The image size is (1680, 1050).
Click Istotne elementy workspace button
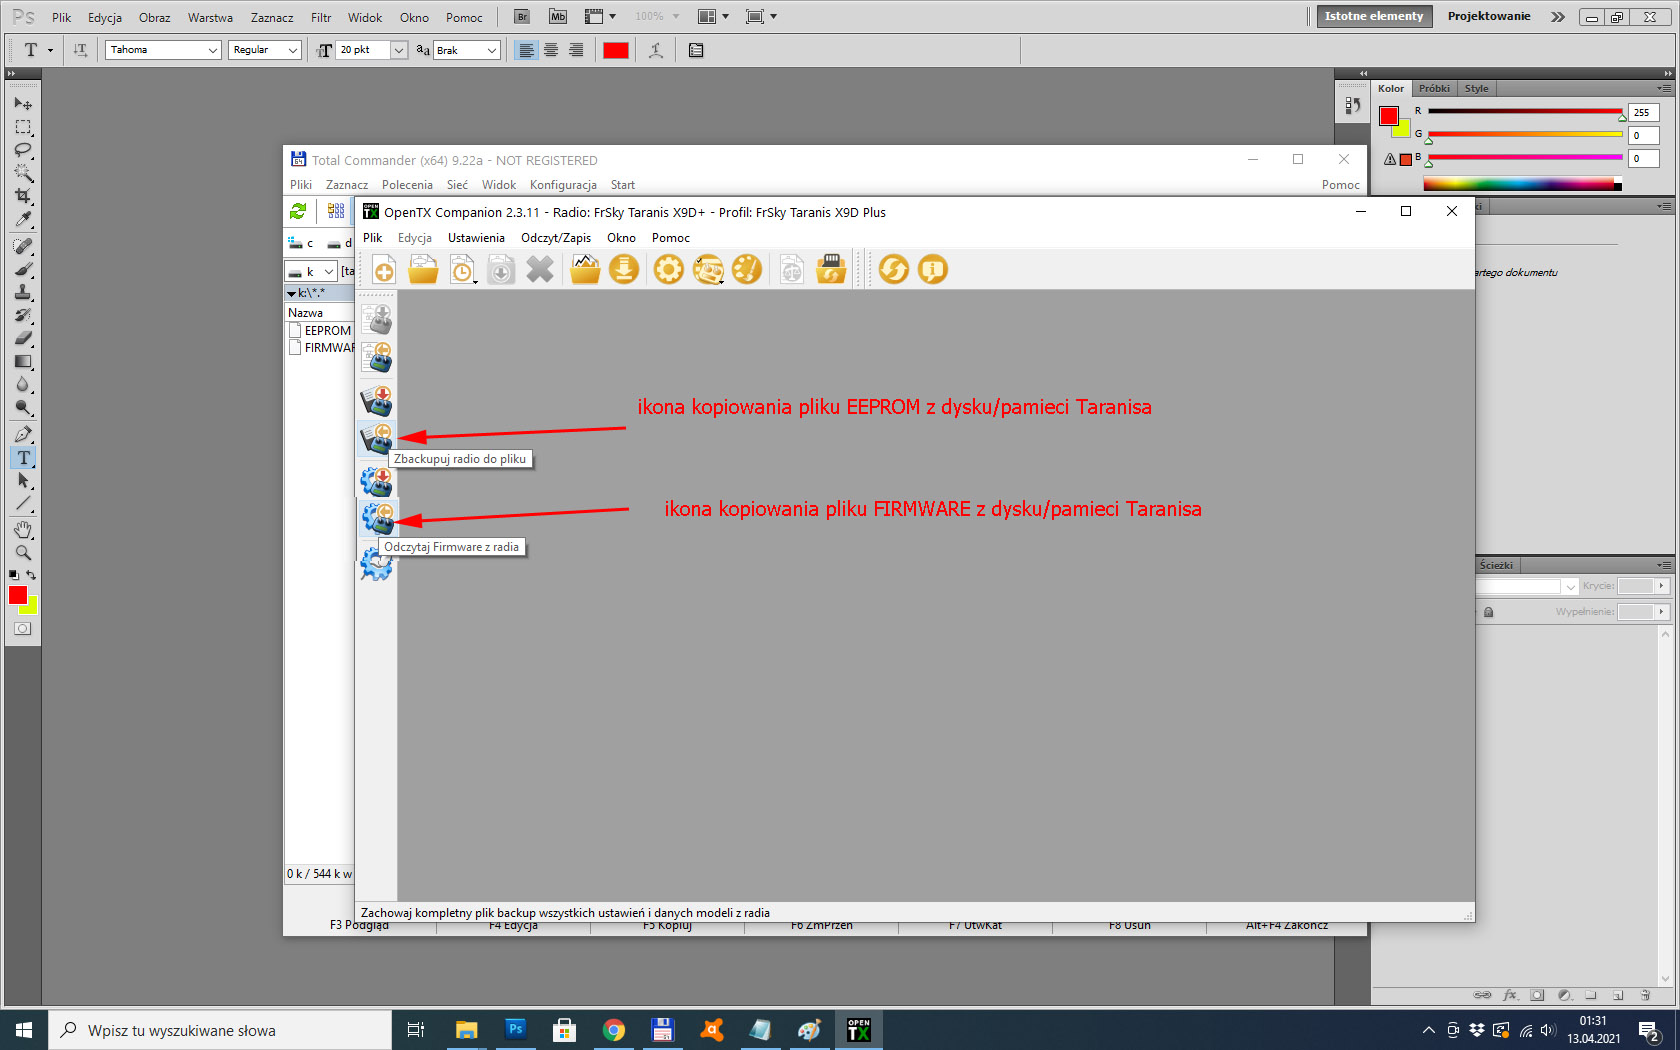point(1374,16)
